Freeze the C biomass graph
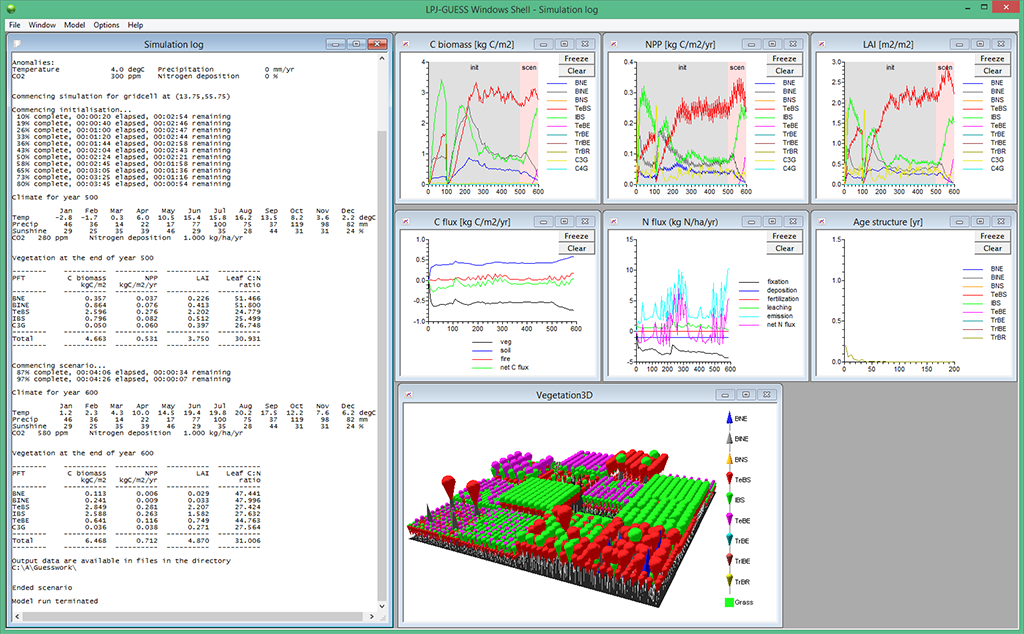 coord(576,58)
